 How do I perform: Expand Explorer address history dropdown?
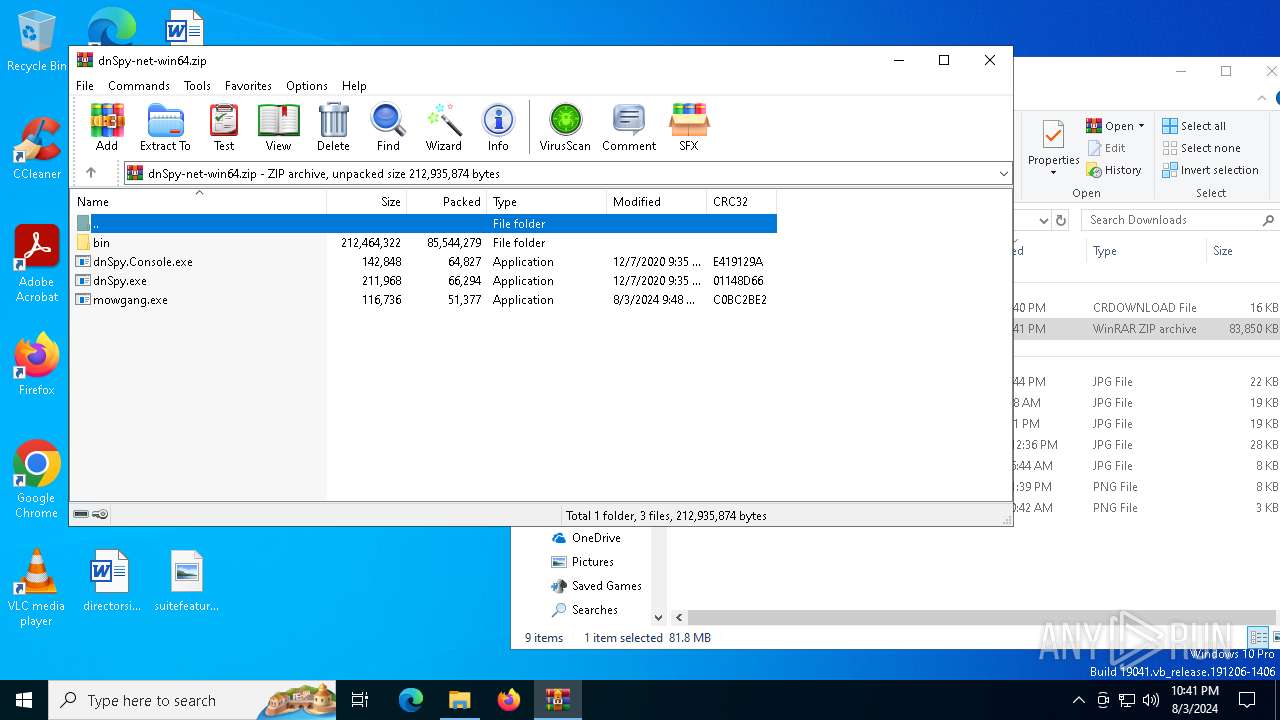pos(1043,220)
